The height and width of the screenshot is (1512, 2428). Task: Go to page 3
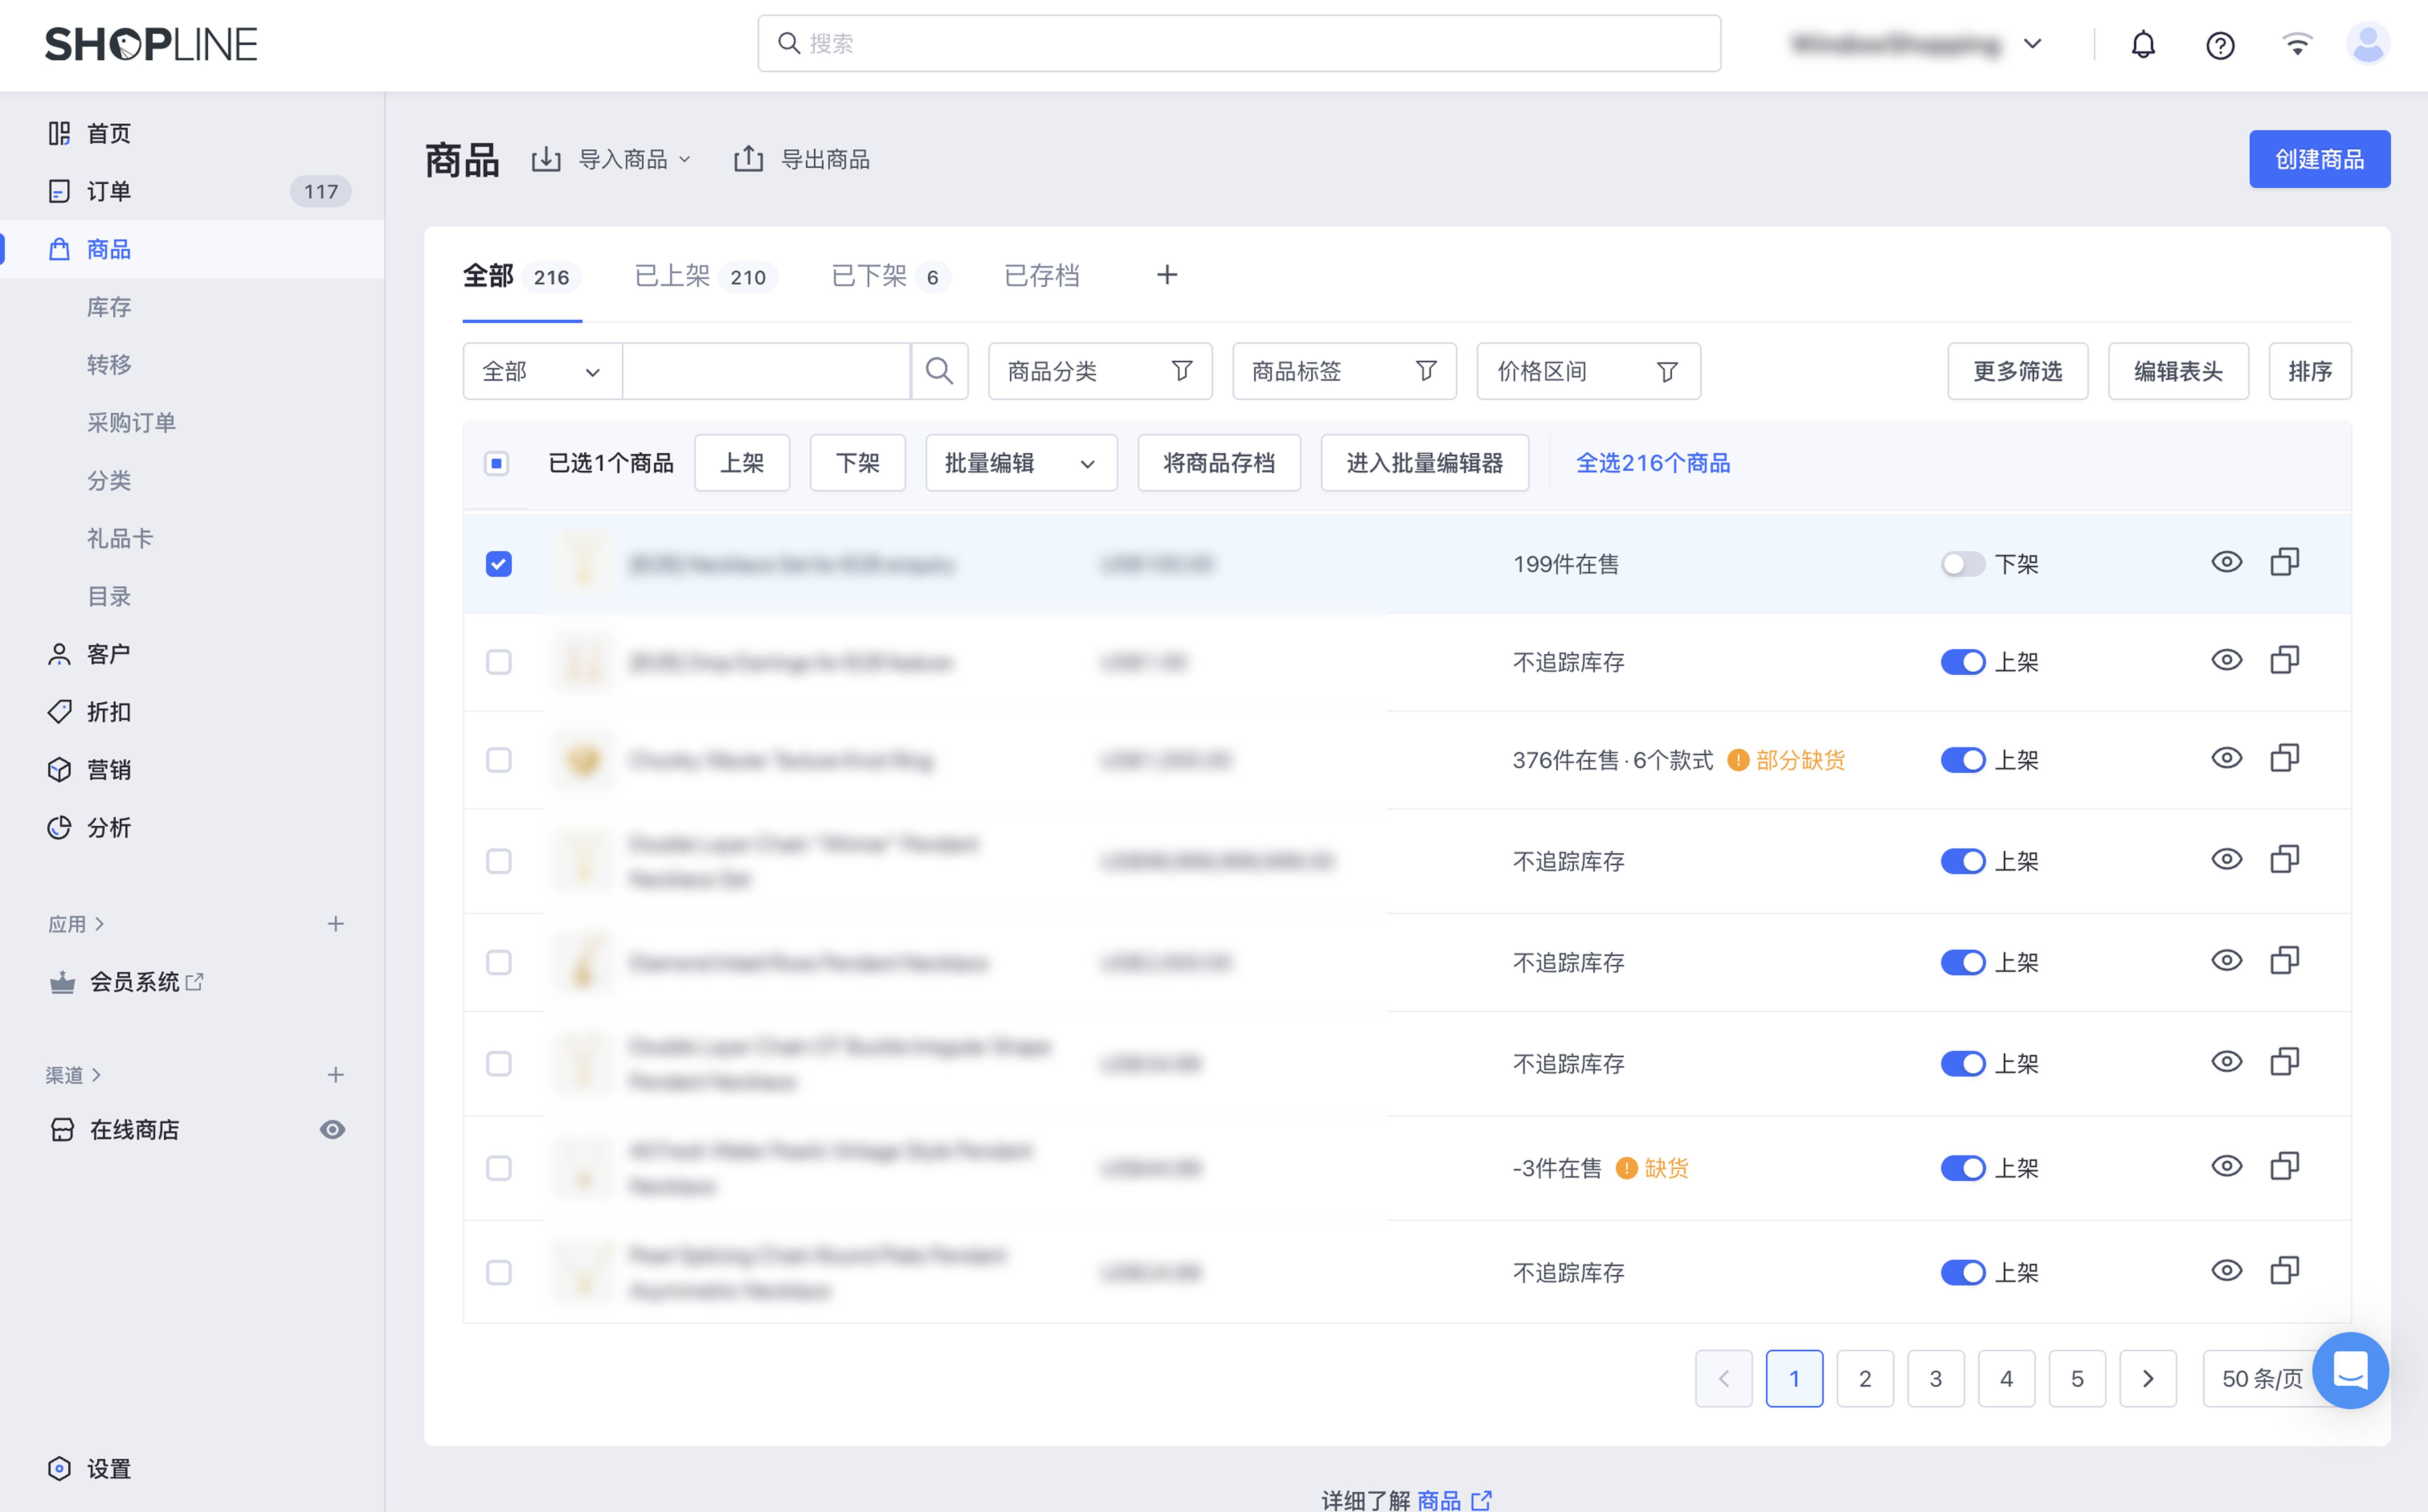pos(1935,1379)
